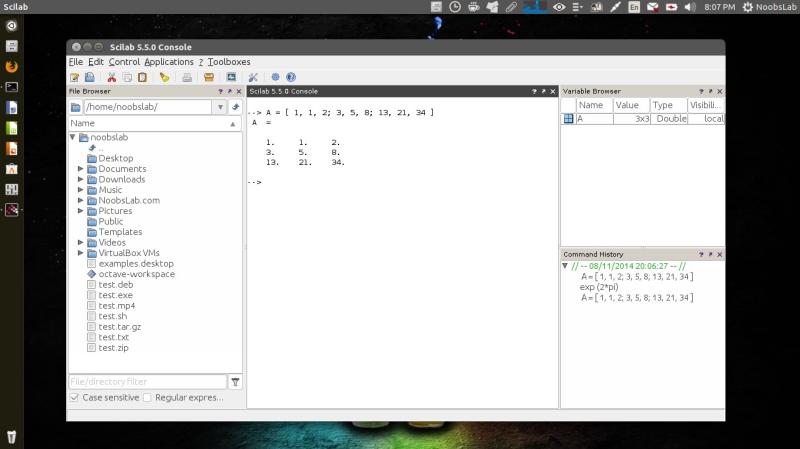Click the Visibili... column header
This screenshot has height=449, width=800.
pos(706,105)
